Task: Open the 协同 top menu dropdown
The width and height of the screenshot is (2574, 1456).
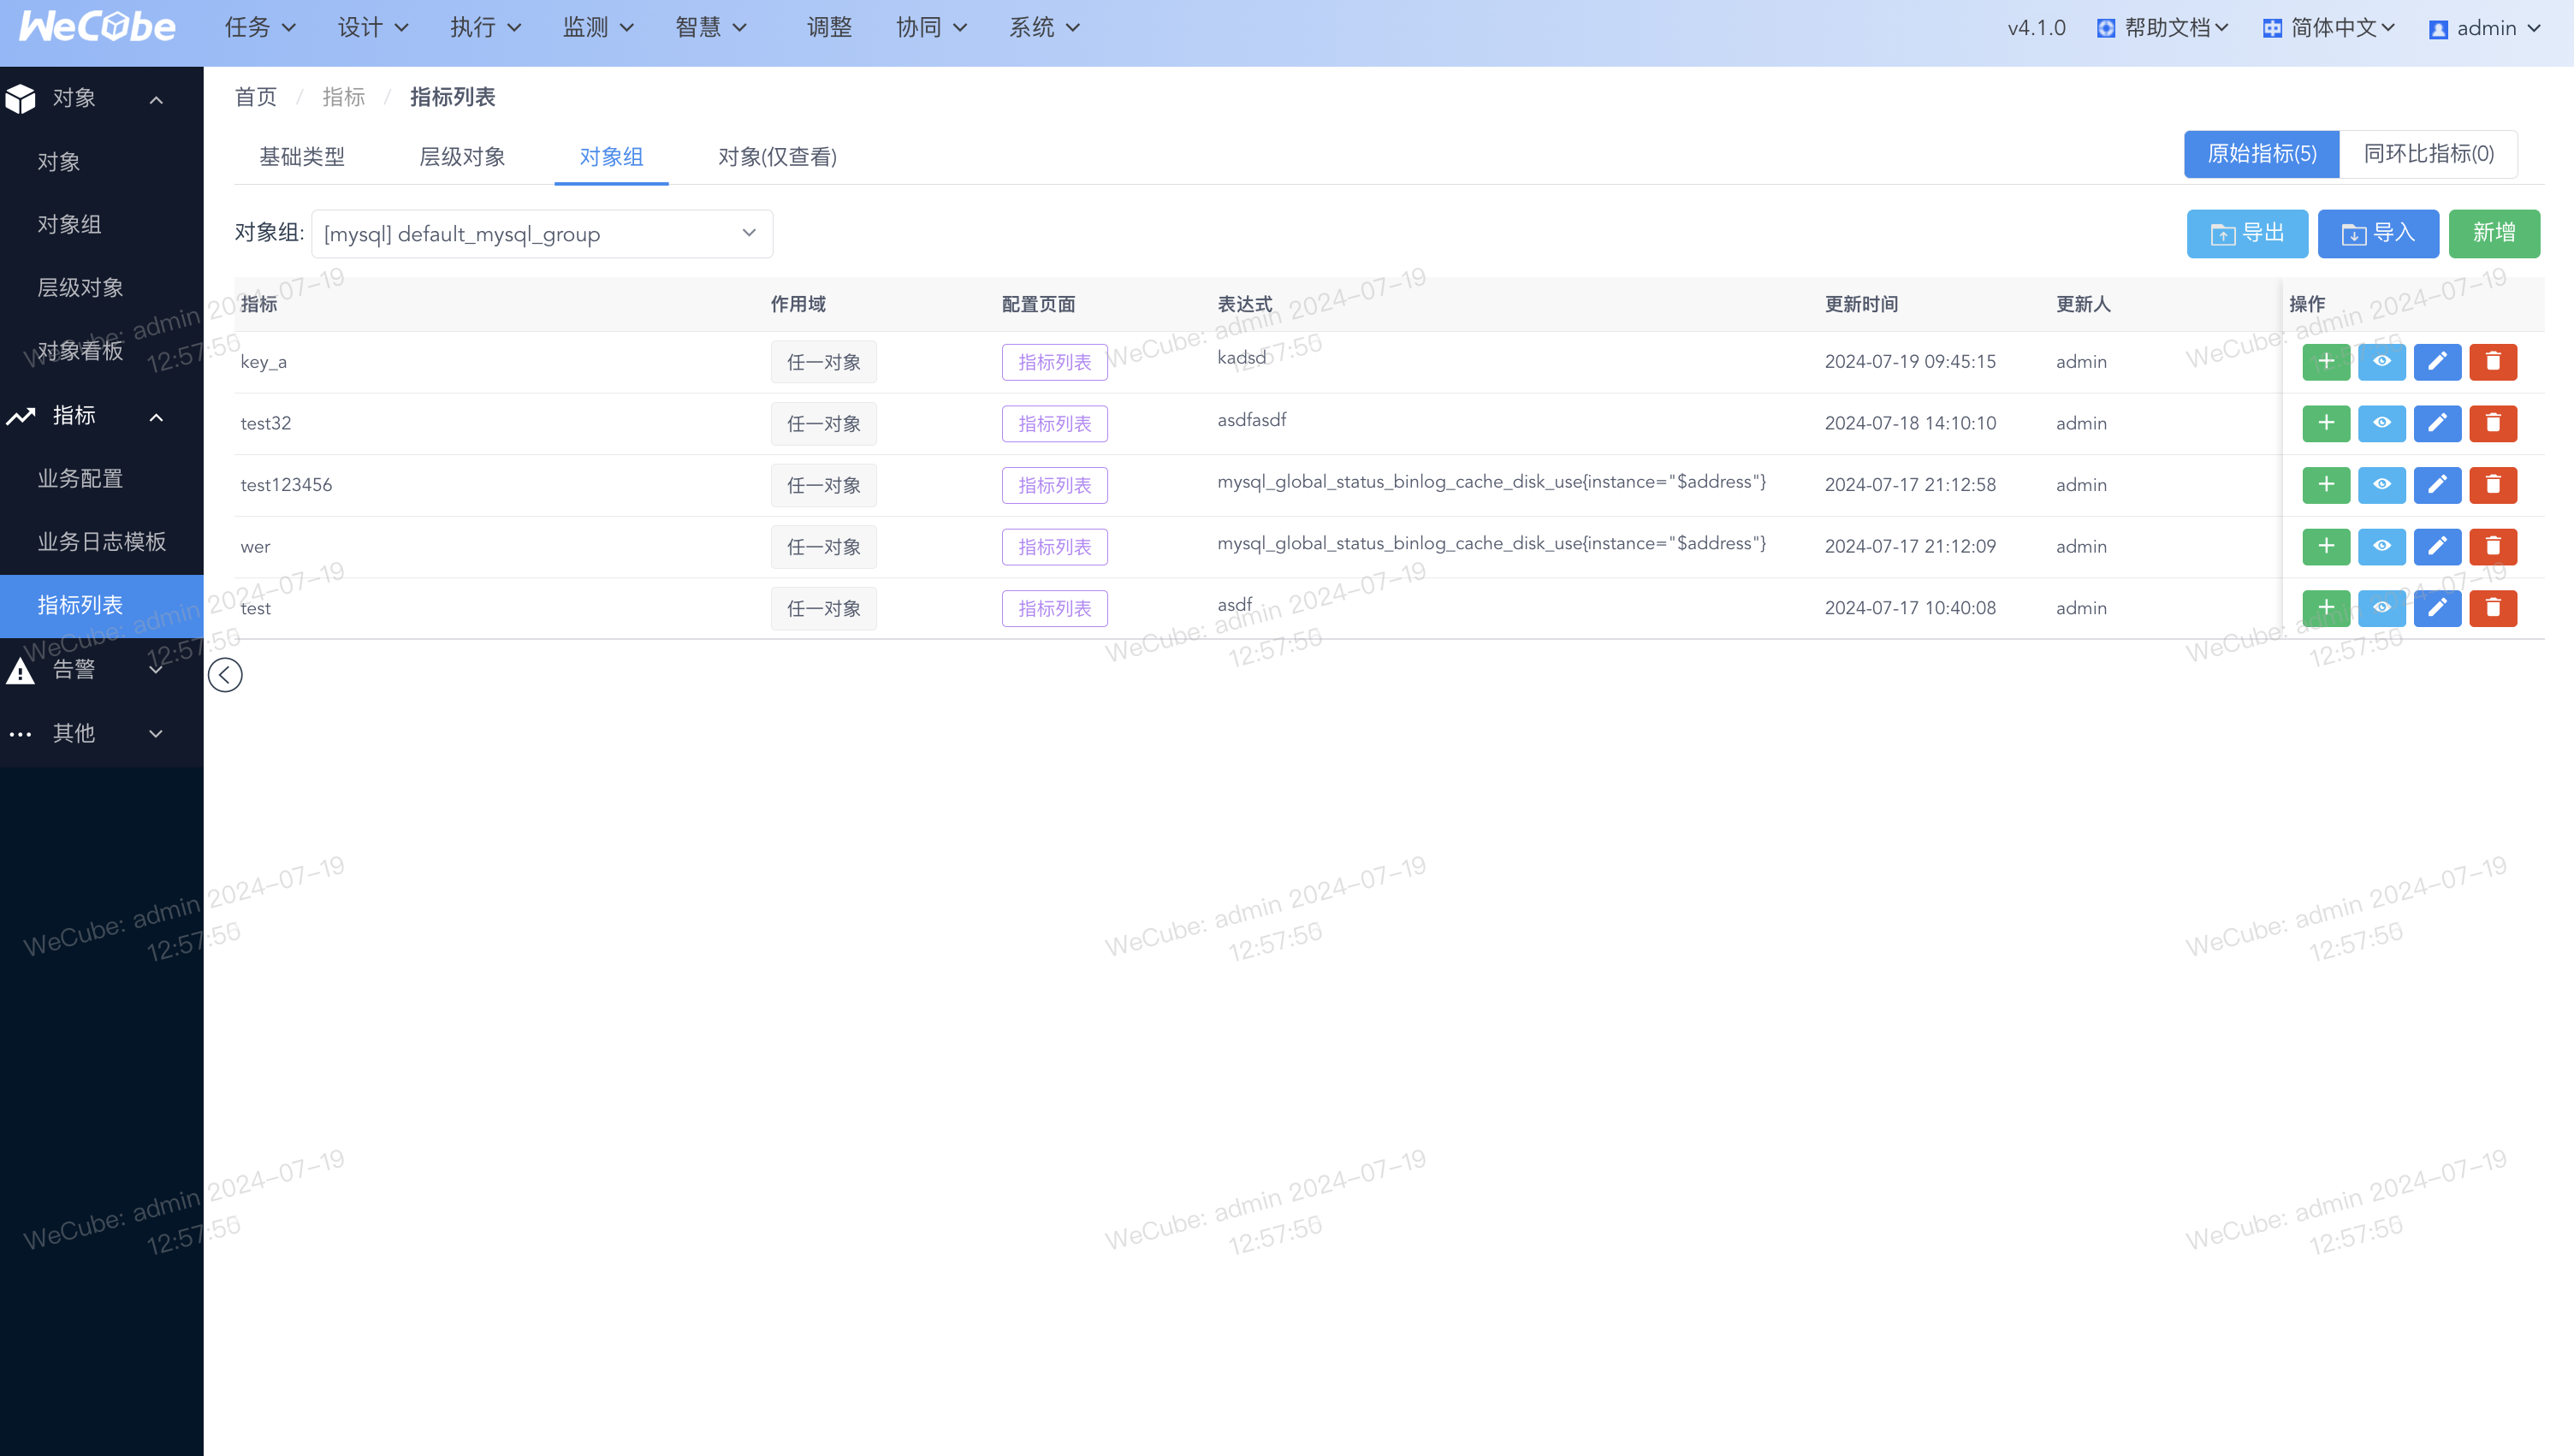Action: (x=931, y=28)
